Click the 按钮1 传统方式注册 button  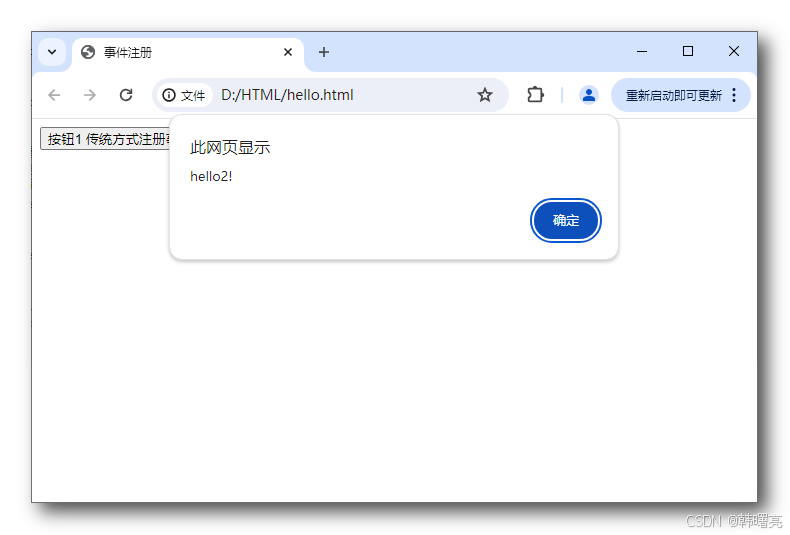(106, 139)
